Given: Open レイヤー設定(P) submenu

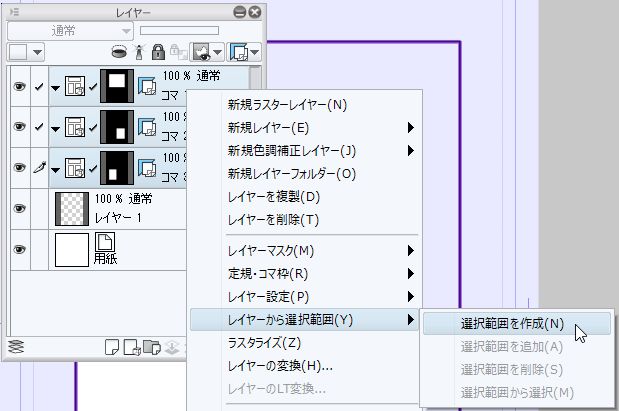Looking at the screenshot, I should click(x=304, y=297).
